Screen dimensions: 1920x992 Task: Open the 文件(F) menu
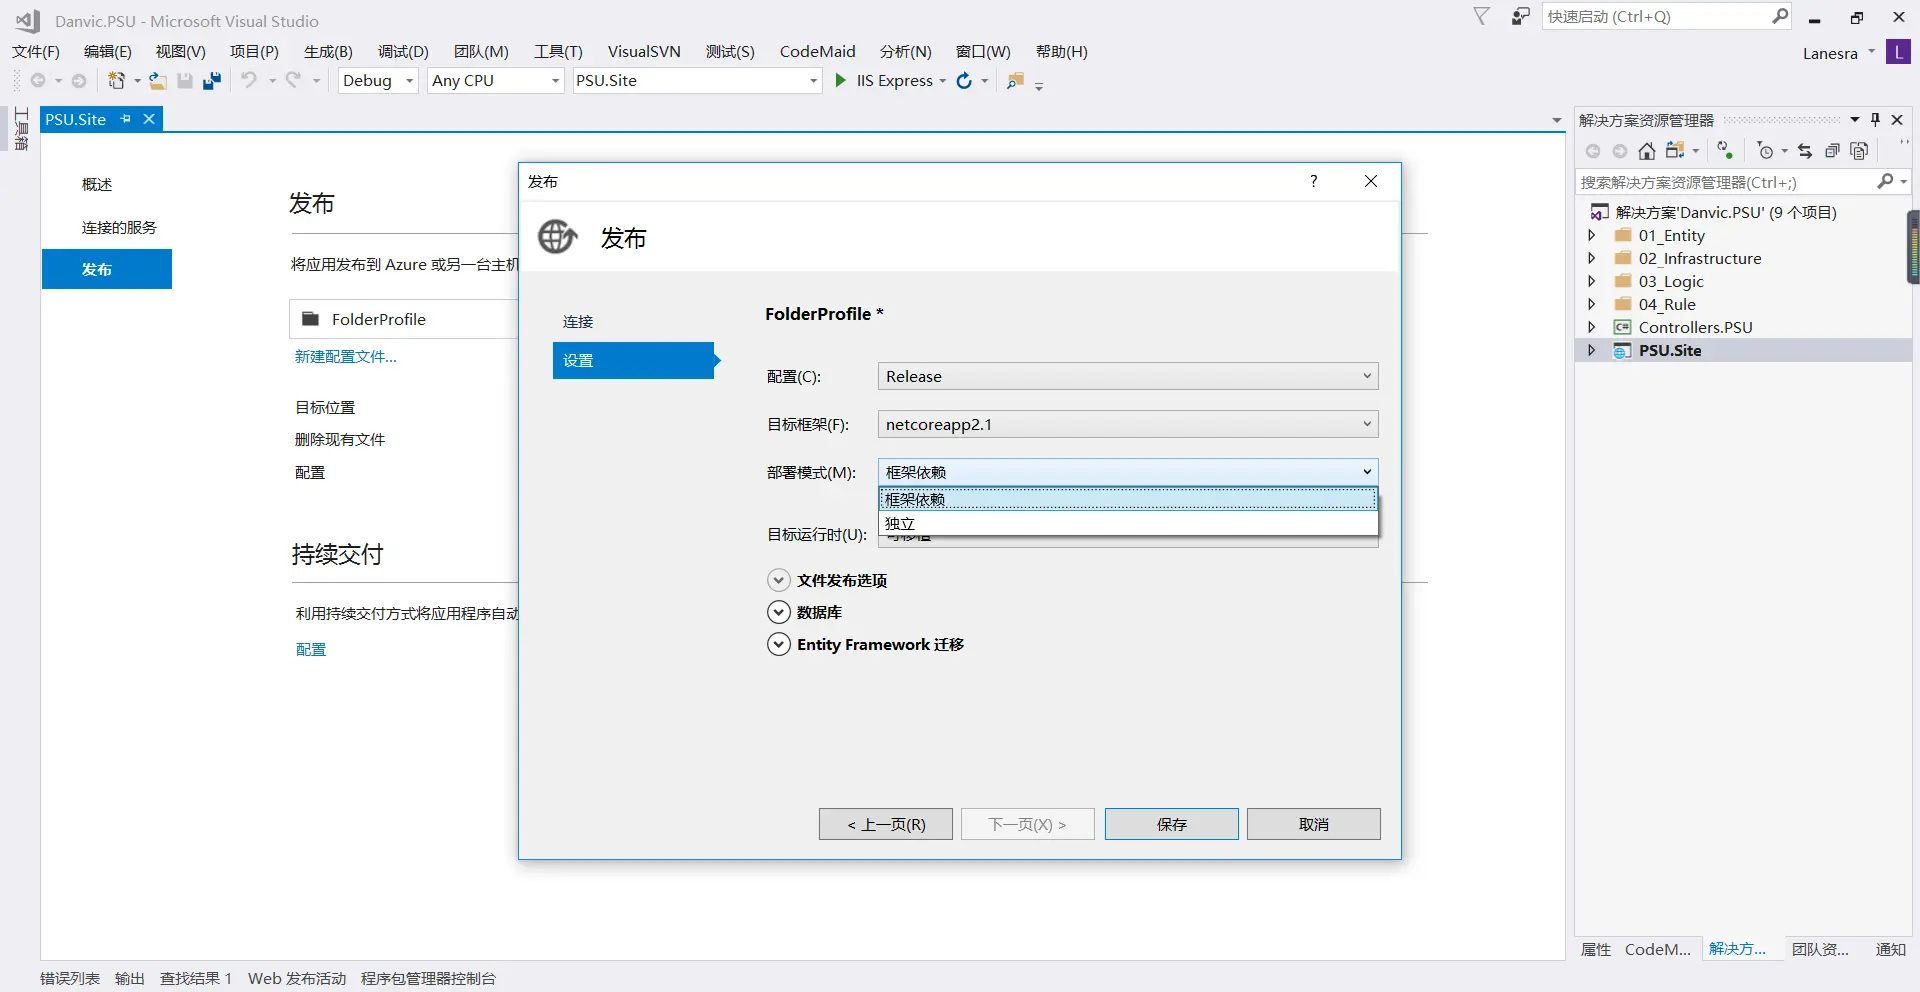pyautogui.click(x=36, y=52)
